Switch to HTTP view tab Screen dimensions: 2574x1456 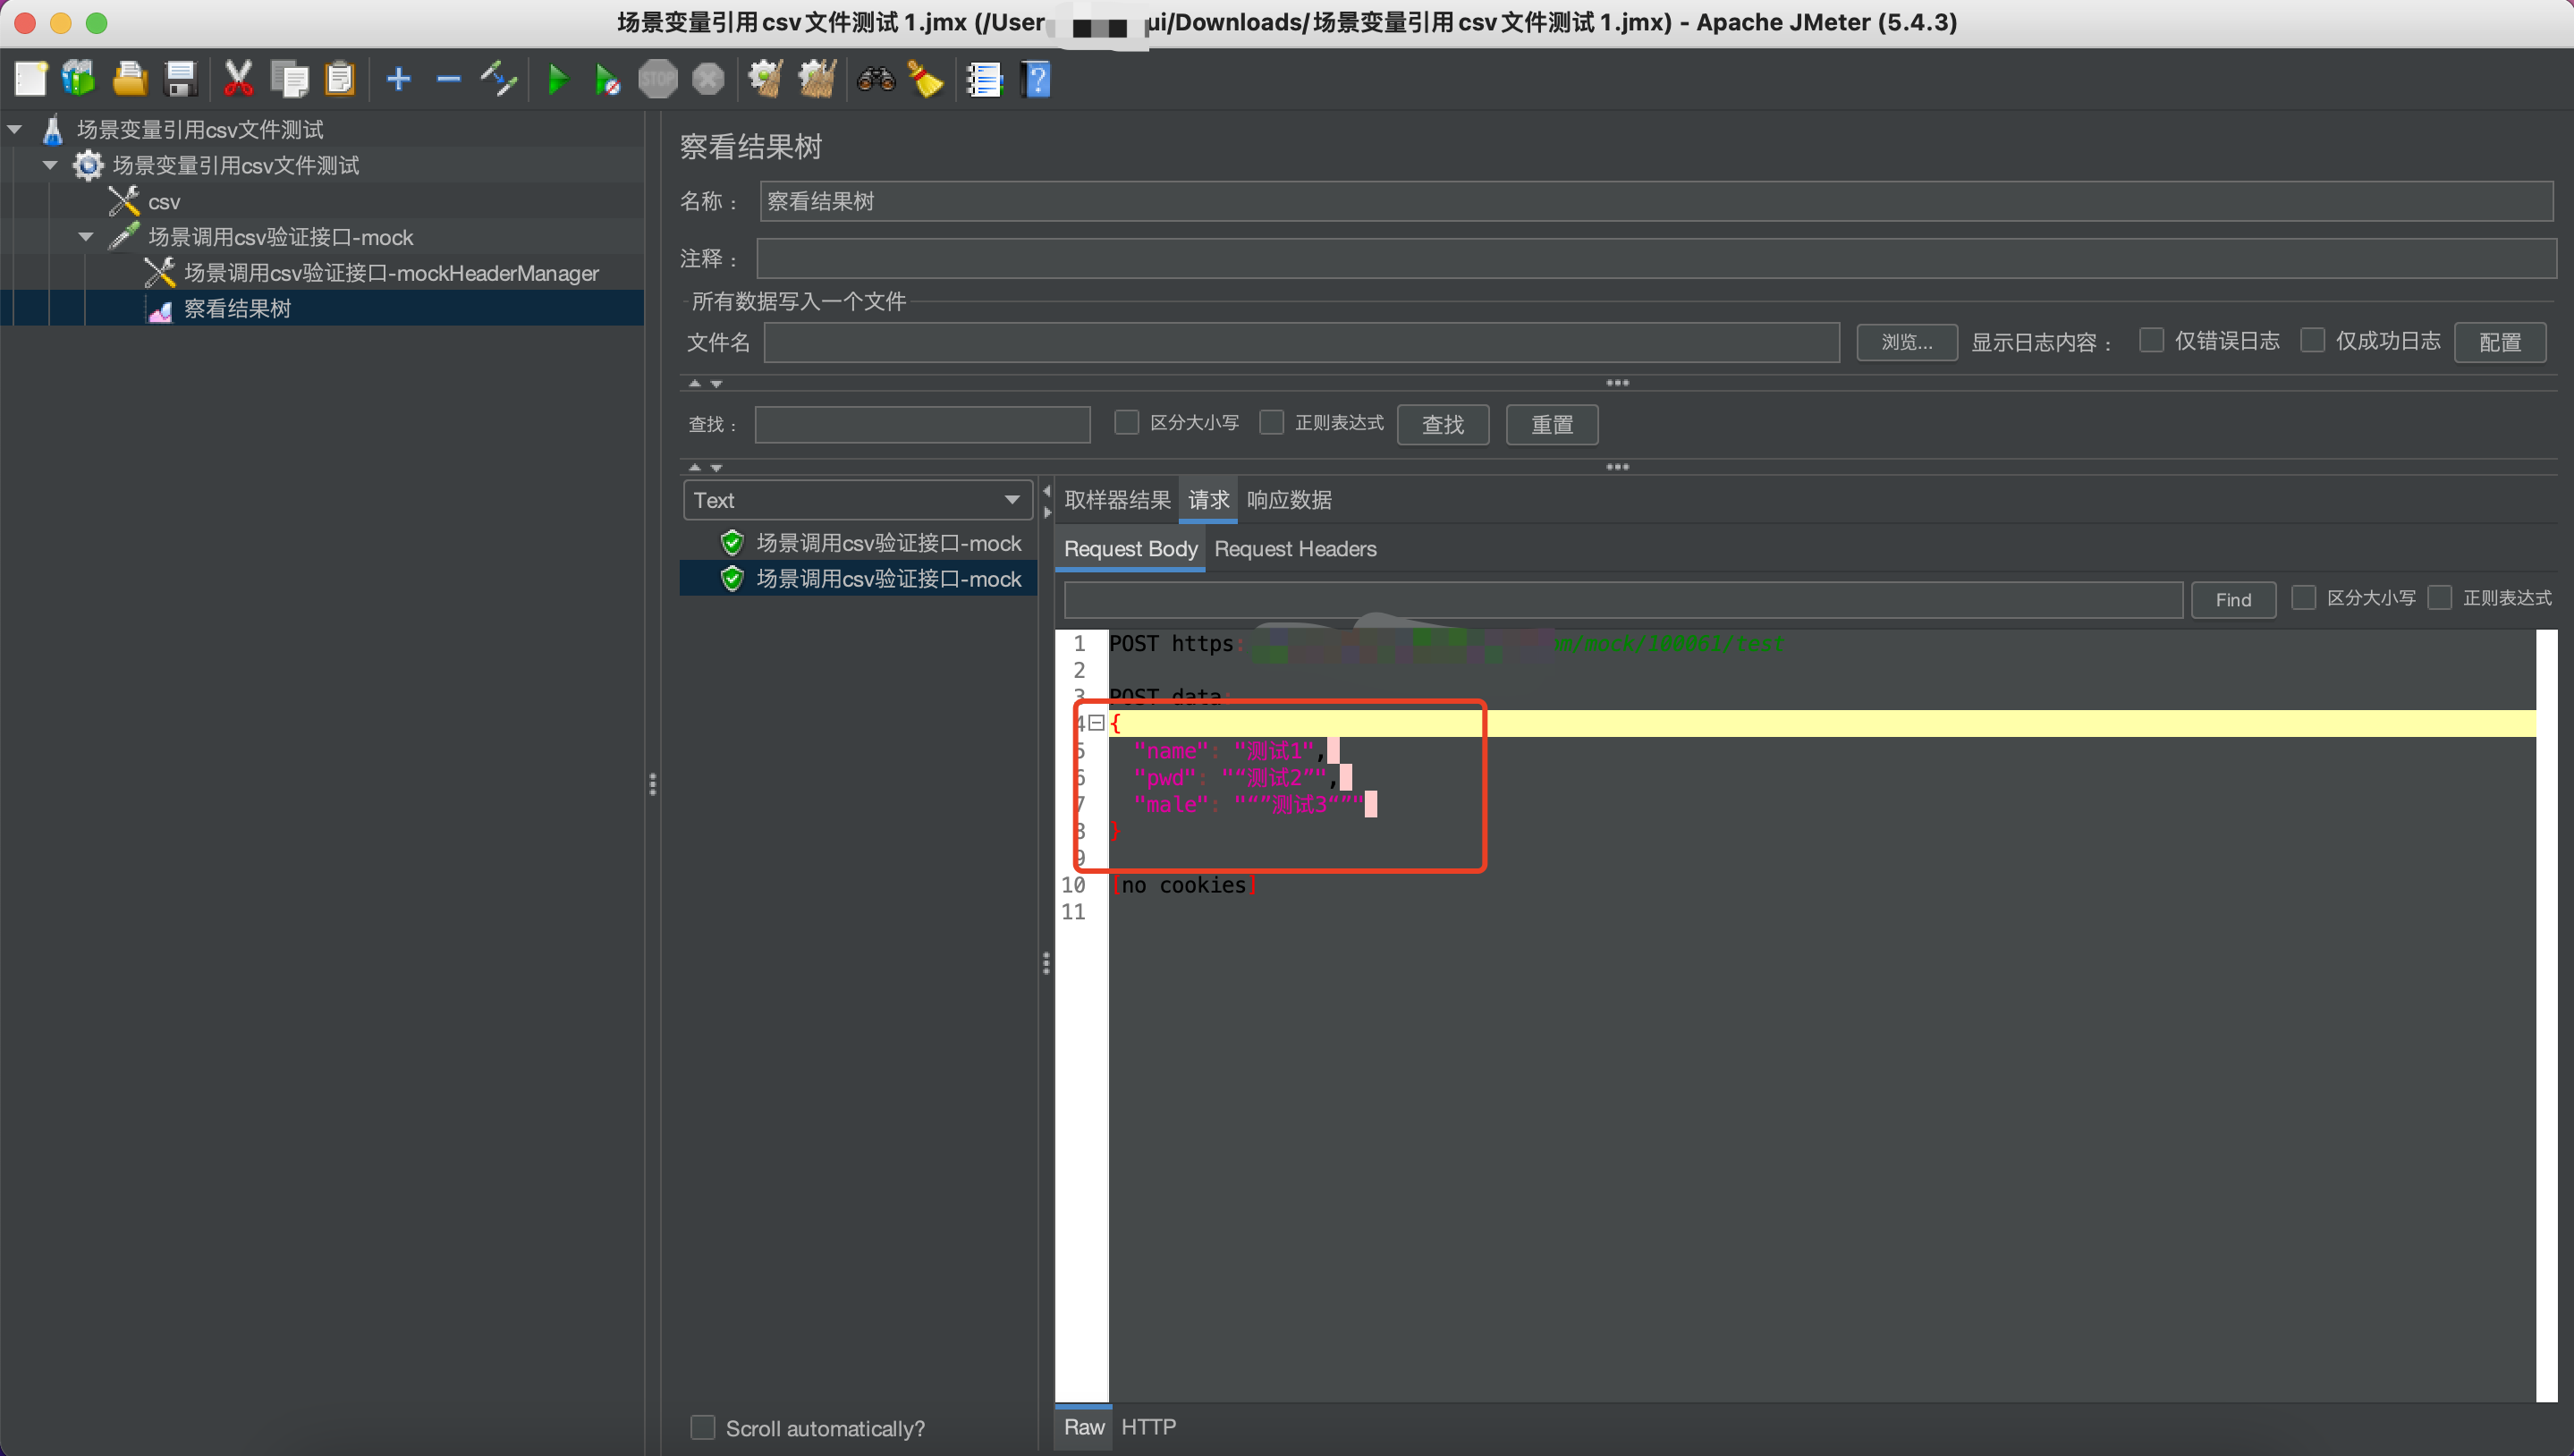(x=1148, y=1427)
